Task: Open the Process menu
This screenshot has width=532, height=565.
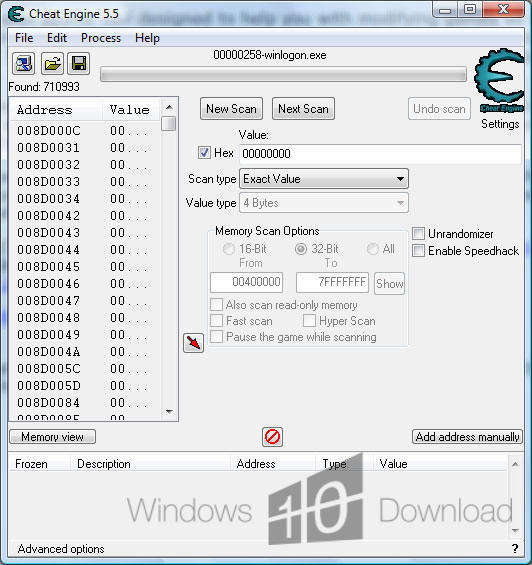Action: point(101,38)
